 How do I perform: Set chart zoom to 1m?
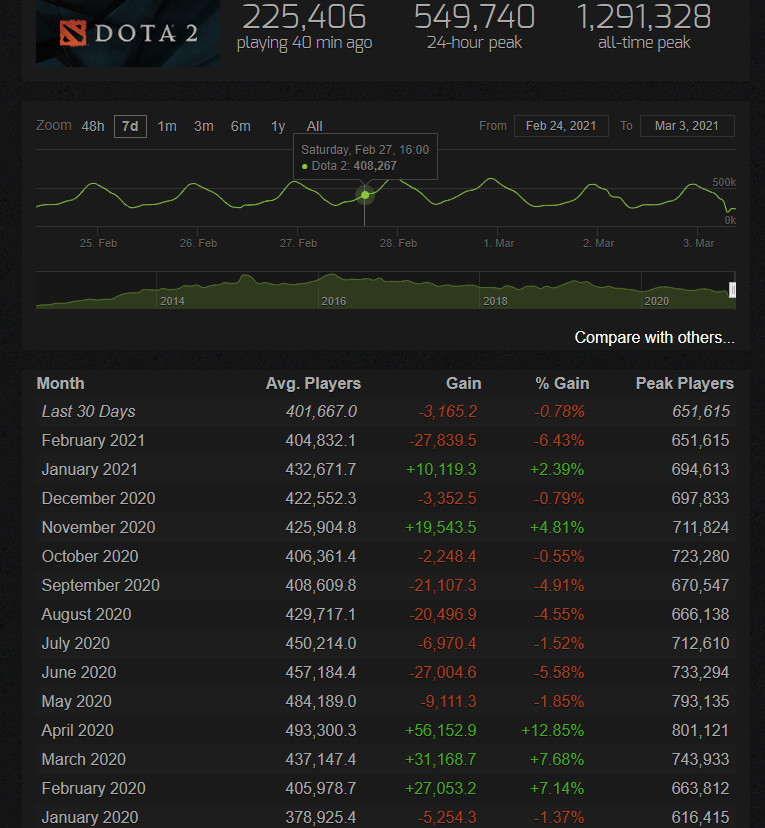167,127
